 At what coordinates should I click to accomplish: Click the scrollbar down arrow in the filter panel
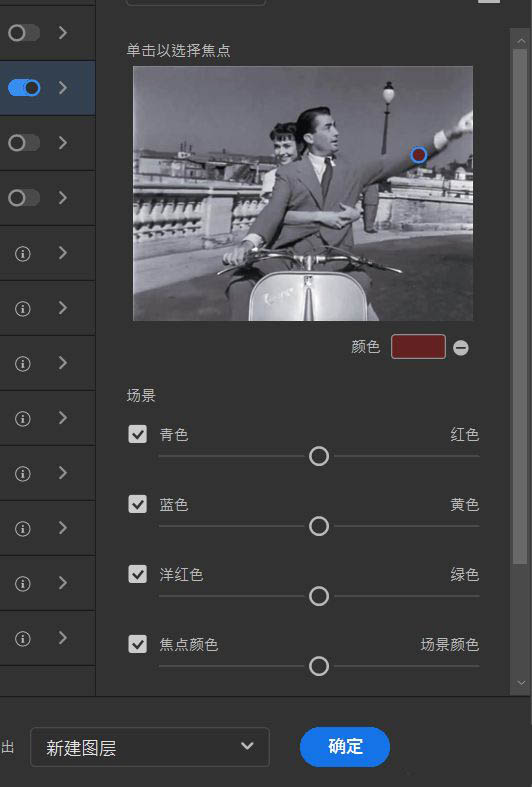[x=520, y=683]
